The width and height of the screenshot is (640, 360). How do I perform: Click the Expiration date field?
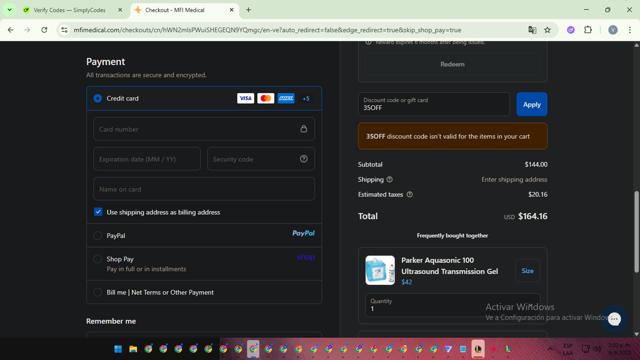click(x=147, y=159)
